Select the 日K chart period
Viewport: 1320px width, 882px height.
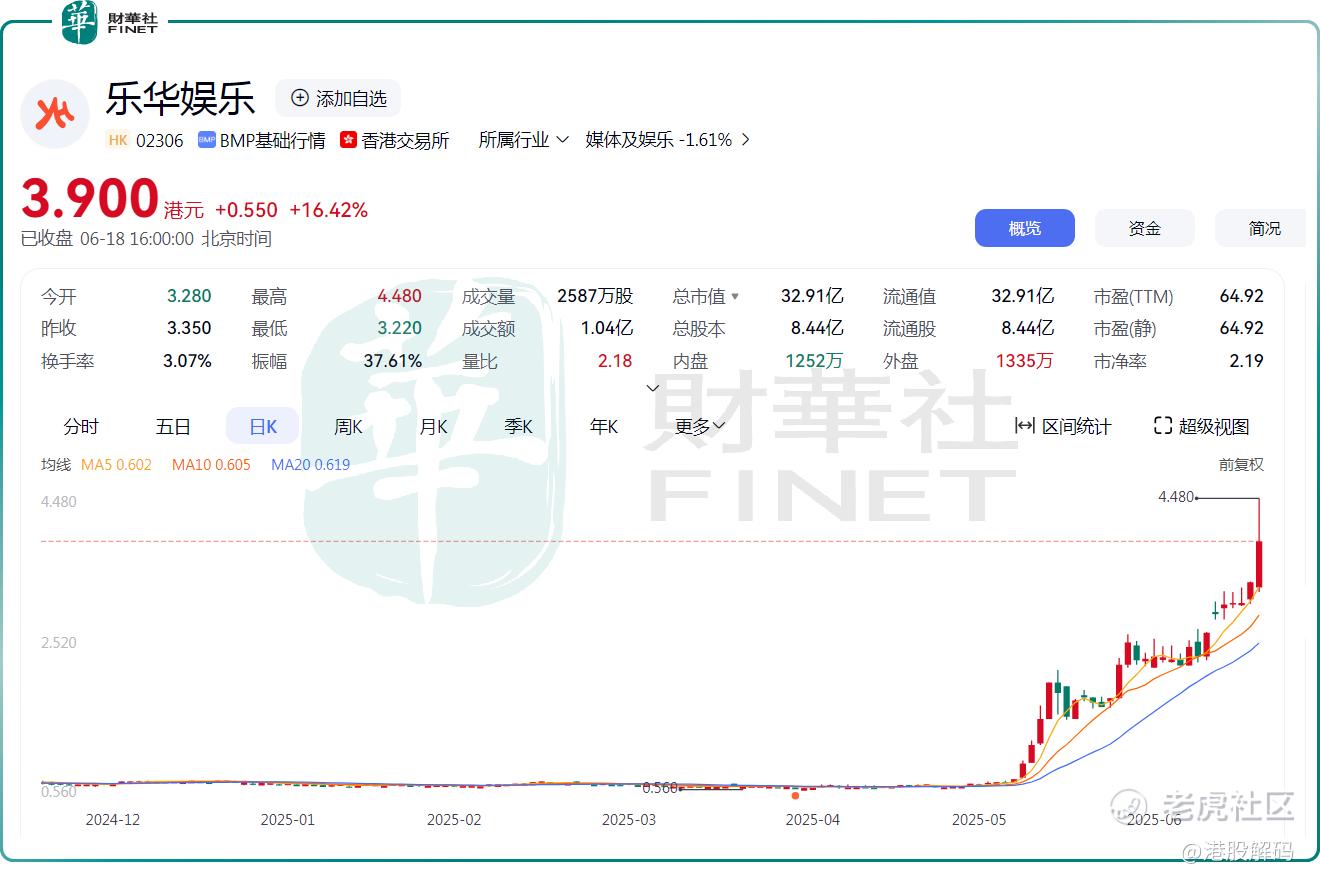click(x=263, y=427)
